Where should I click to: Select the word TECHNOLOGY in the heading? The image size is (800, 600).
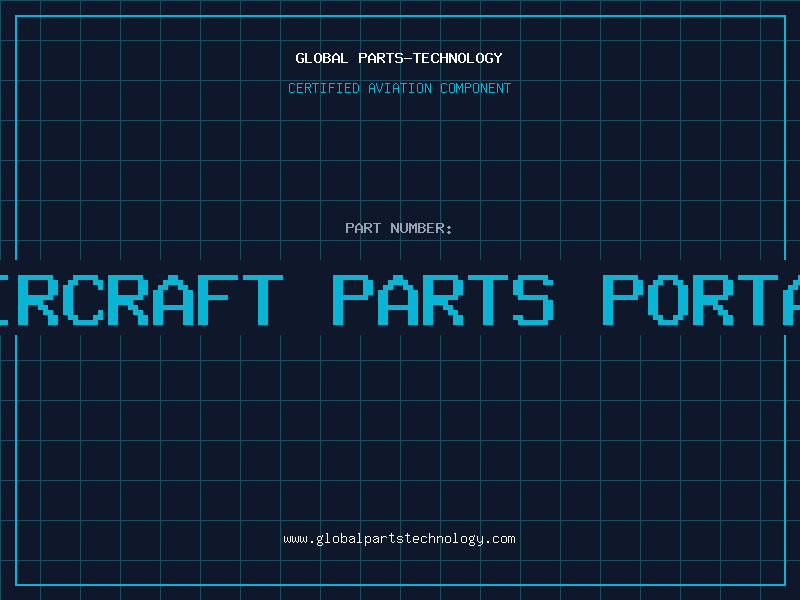click(458, 58)
